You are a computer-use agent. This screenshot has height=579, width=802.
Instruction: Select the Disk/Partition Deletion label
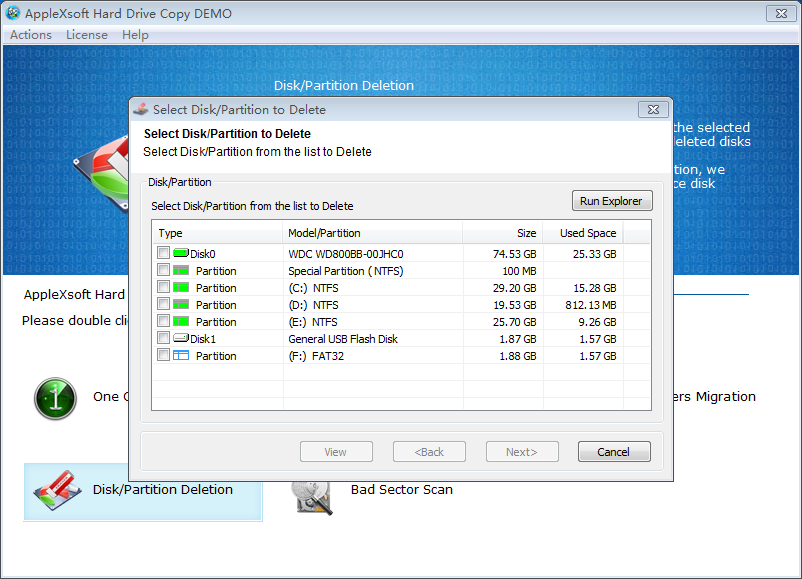coord(163,489)
